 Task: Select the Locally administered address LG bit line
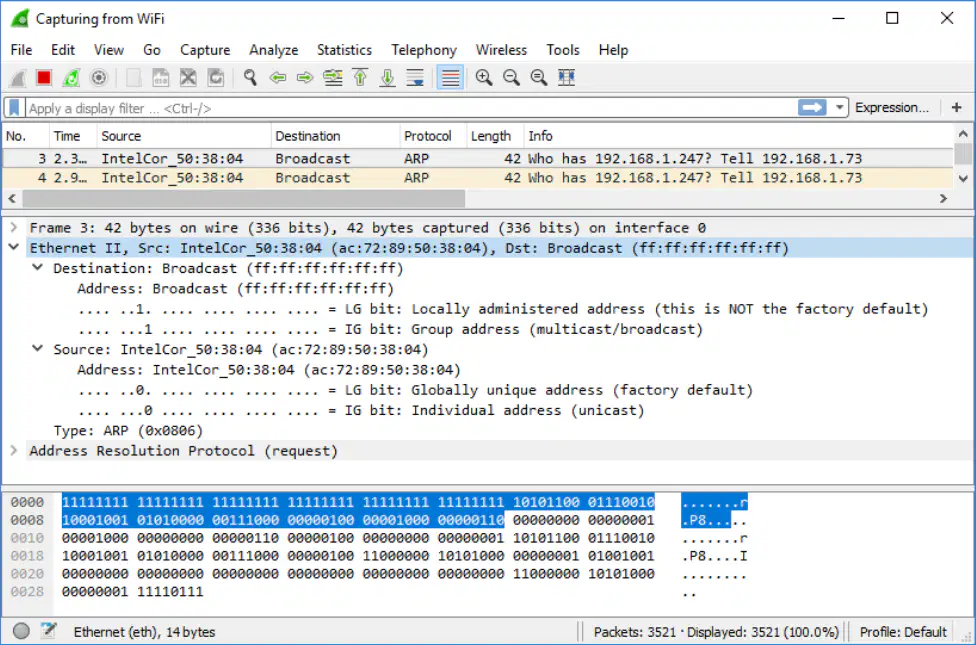503,309
